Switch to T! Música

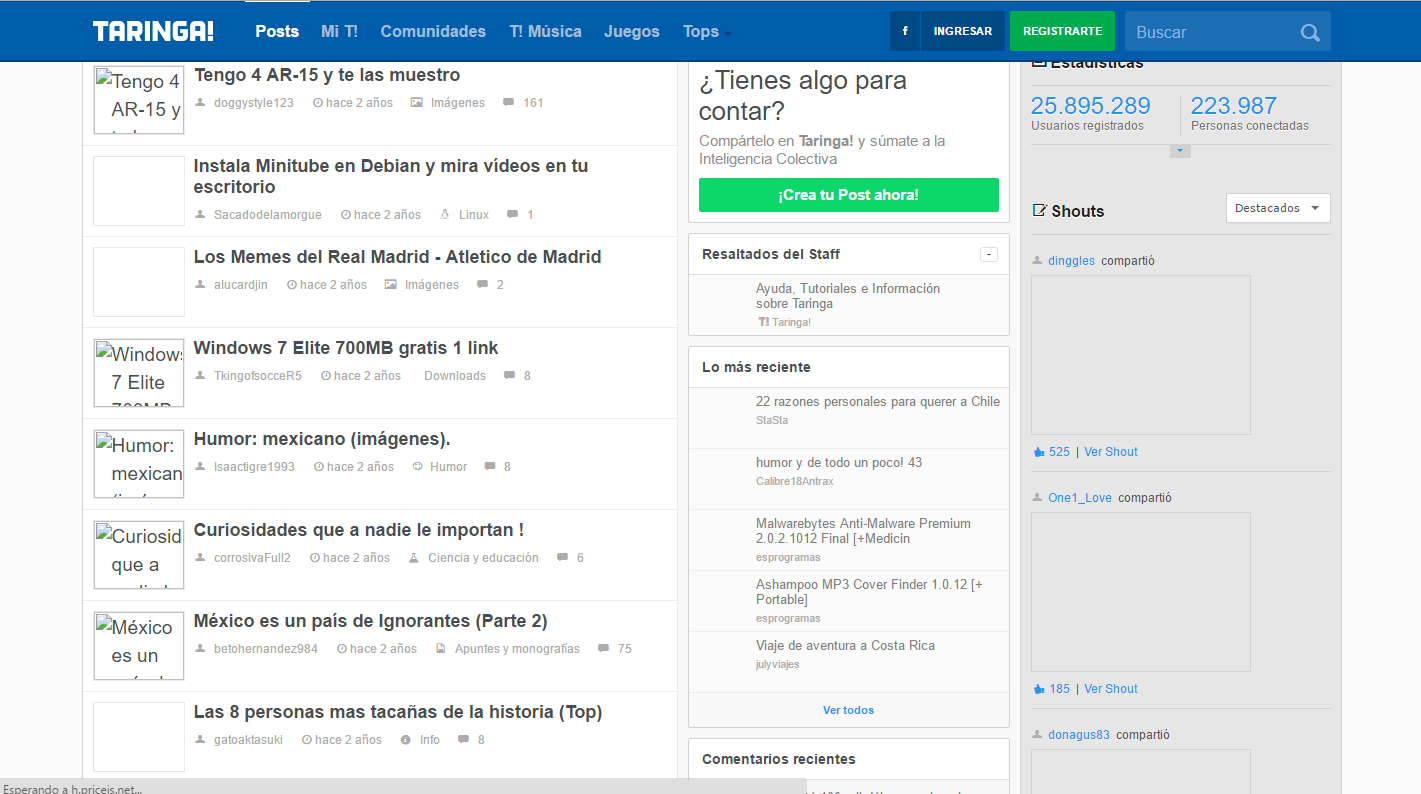tap(545, 31)
